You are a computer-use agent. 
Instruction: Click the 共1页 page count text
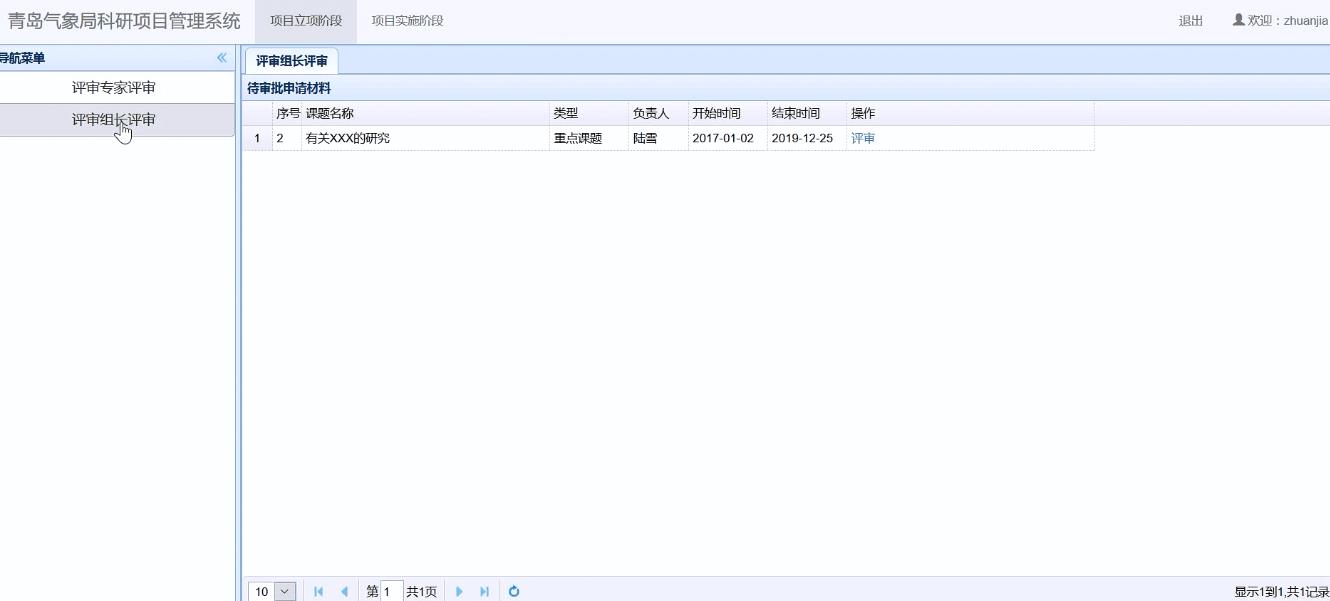click(x=421, y=592)
